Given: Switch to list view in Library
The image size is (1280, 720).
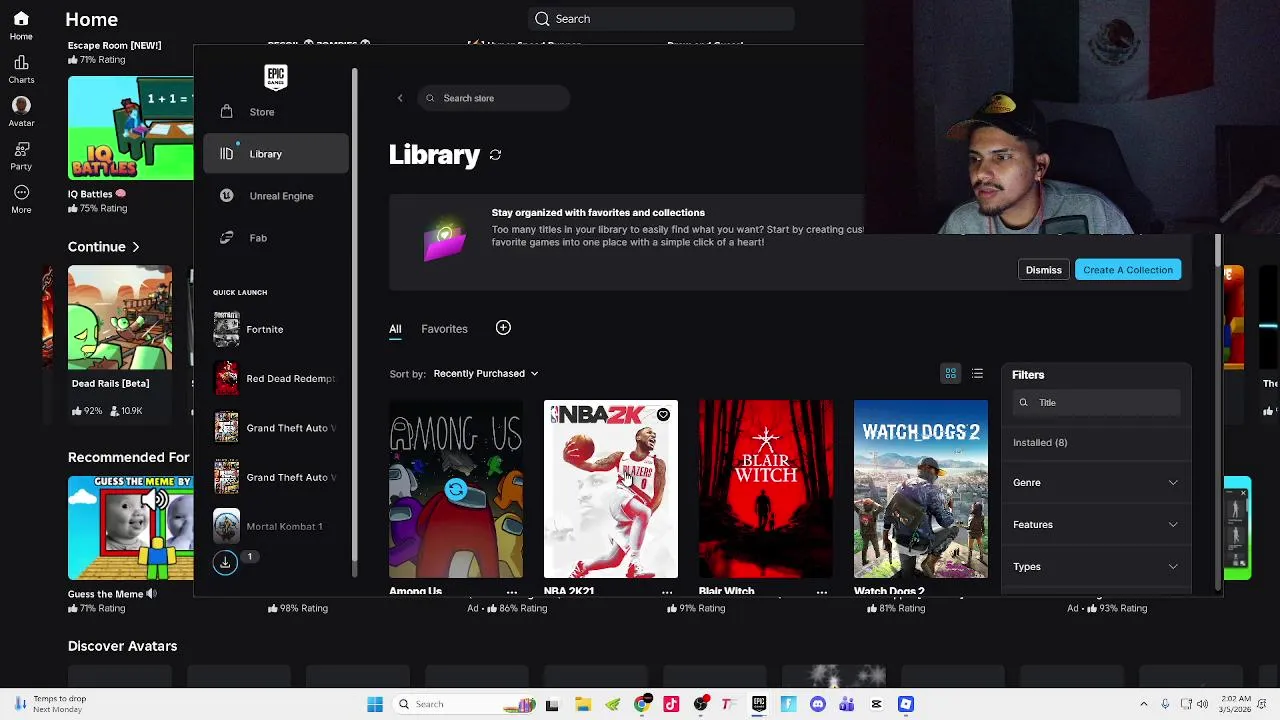Looking at the screenshot, I should 977,374.
